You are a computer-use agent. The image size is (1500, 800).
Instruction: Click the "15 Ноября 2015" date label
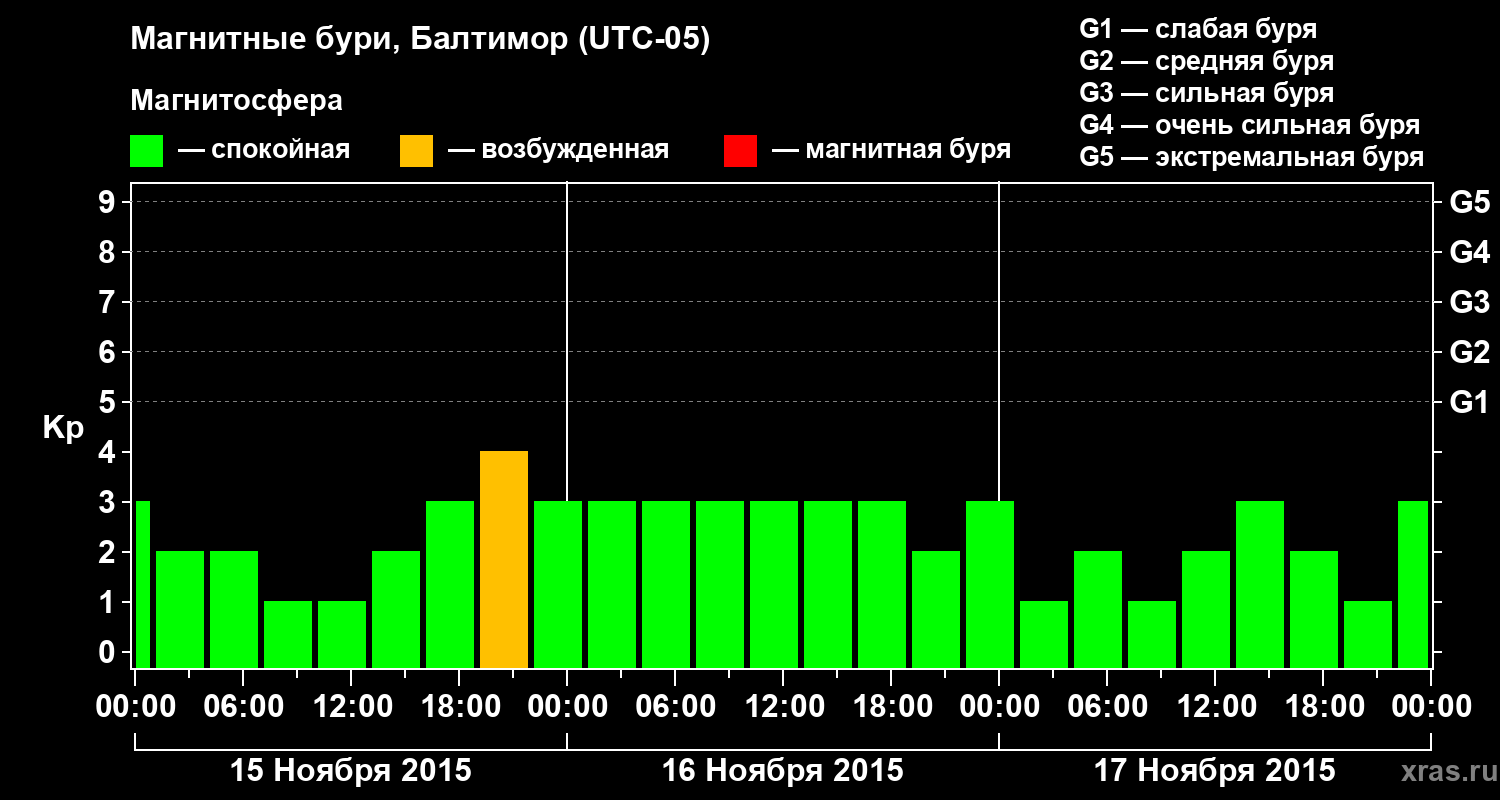click(x=351, y=771)
